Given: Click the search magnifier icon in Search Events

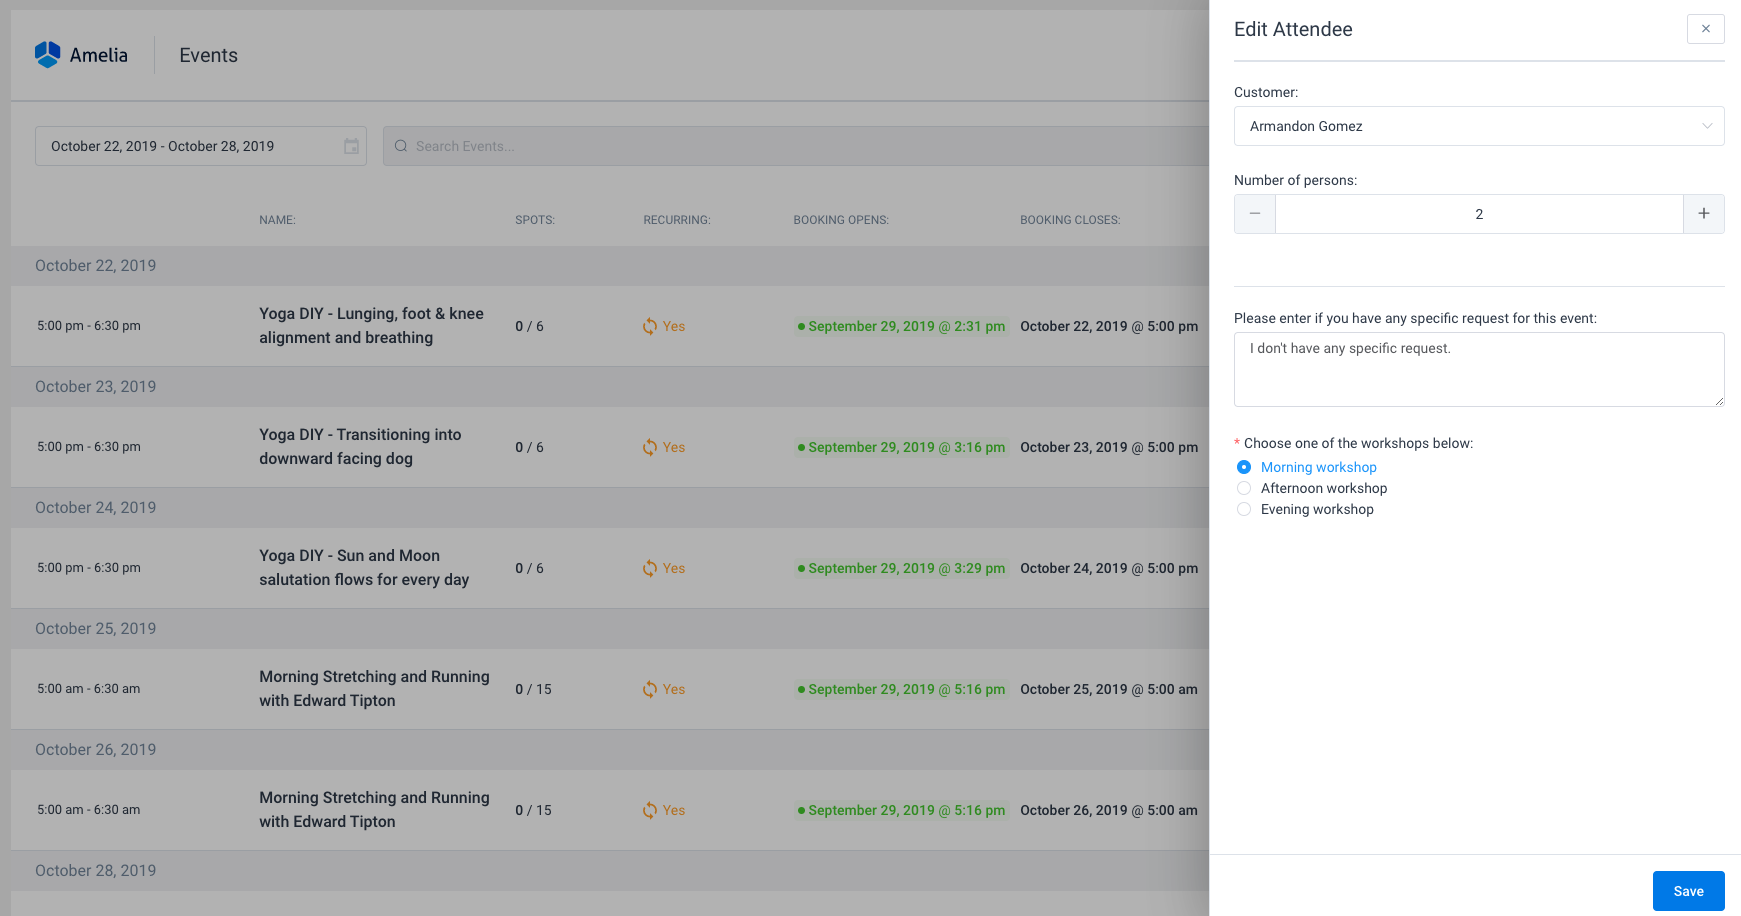Looking at the screenshot, I should coord(400,146).
